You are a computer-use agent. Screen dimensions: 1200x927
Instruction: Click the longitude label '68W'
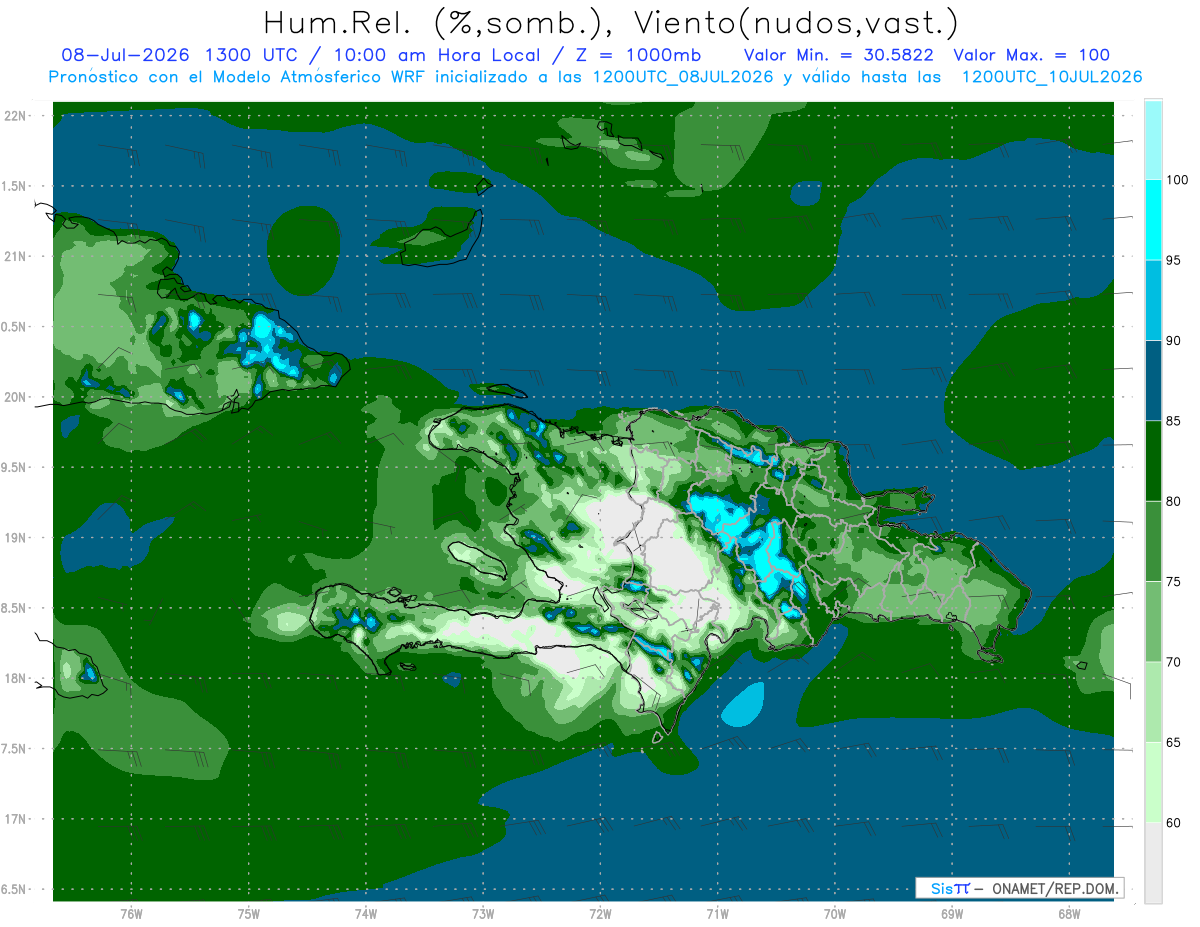point(1069,913)
